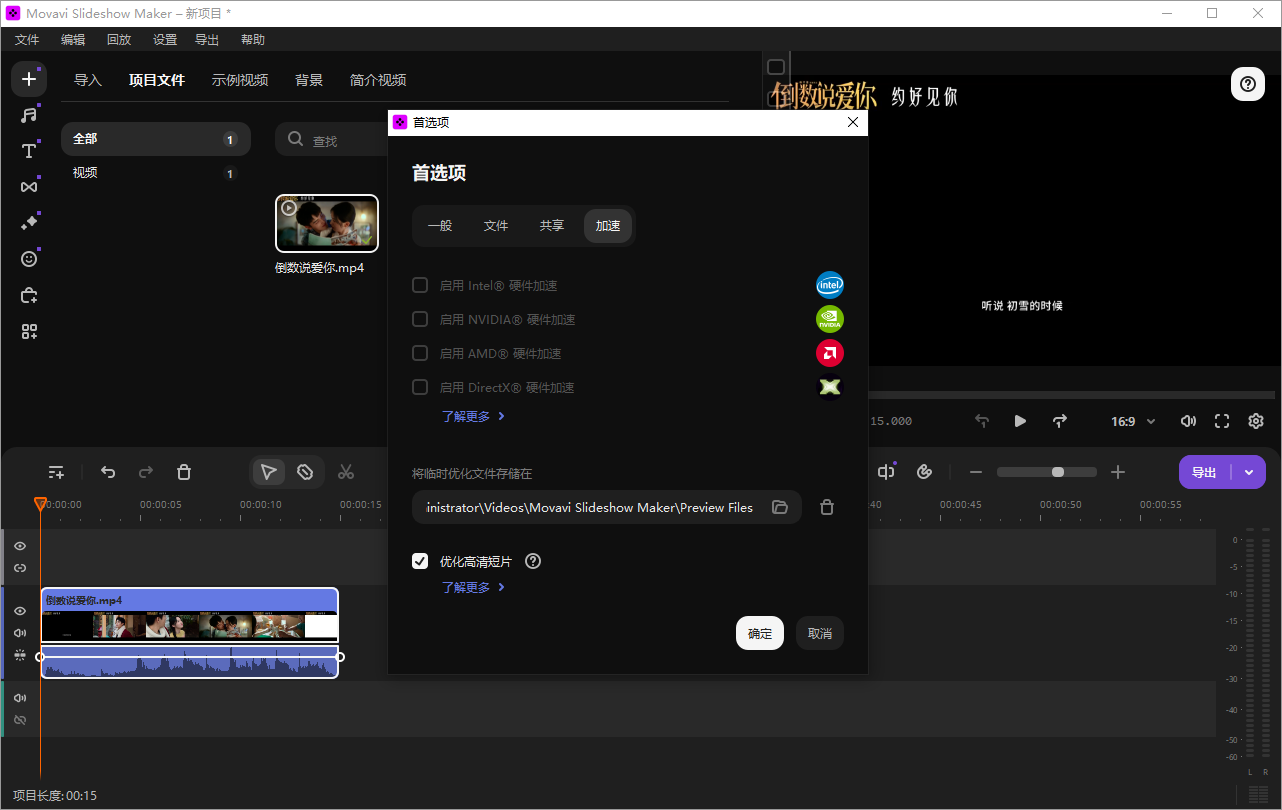Click 确定 to confirm preferences
1282x810 pixels.
point(760,633)
